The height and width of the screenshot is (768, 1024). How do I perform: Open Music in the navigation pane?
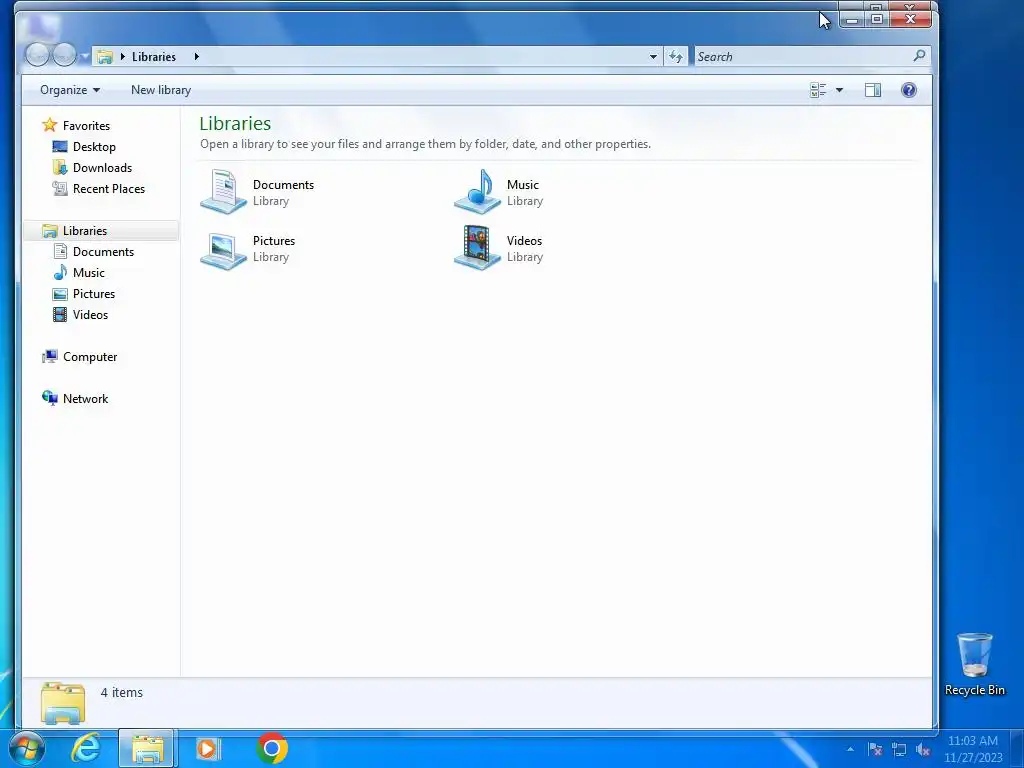pos(79,272)
